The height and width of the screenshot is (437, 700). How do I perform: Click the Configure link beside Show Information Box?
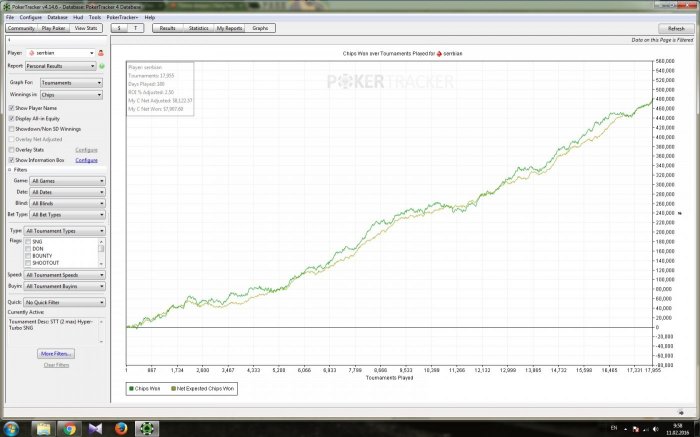(86, 160)
